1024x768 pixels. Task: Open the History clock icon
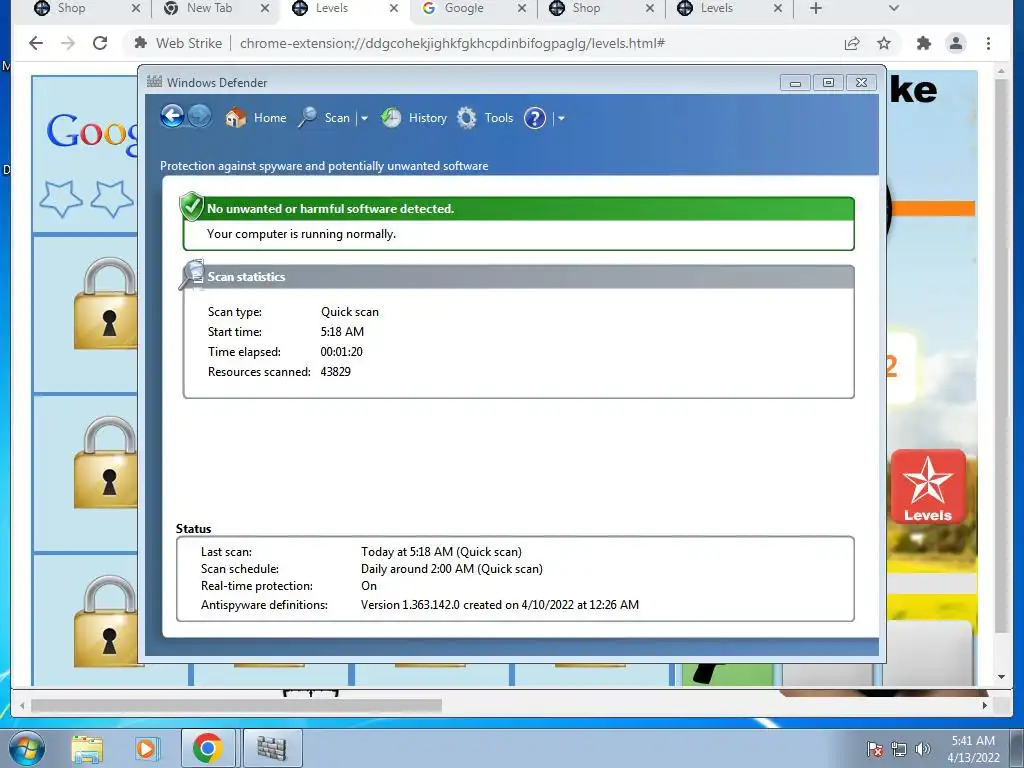tap(391, 118)
